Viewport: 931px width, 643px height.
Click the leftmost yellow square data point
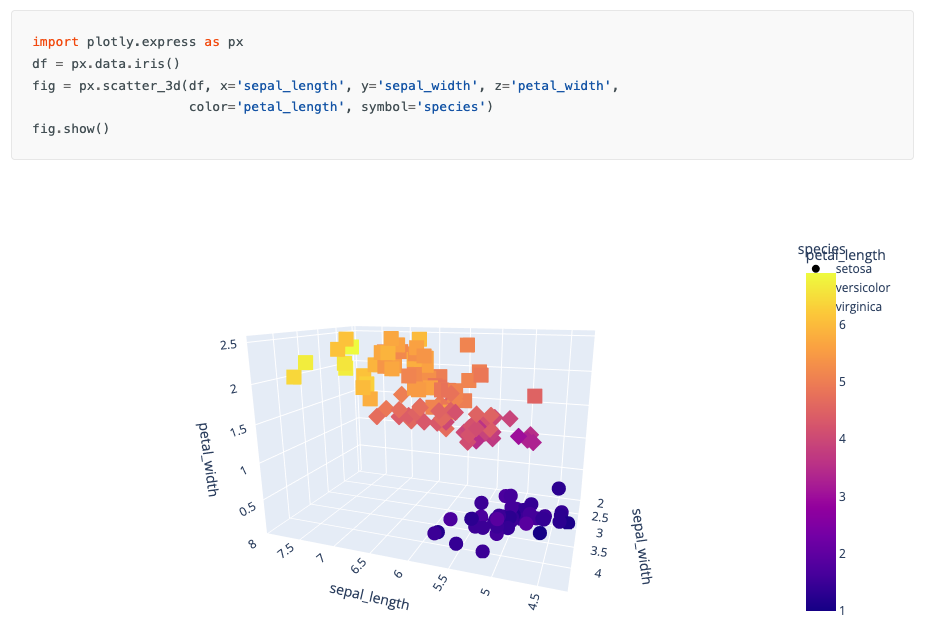(293, 377)
